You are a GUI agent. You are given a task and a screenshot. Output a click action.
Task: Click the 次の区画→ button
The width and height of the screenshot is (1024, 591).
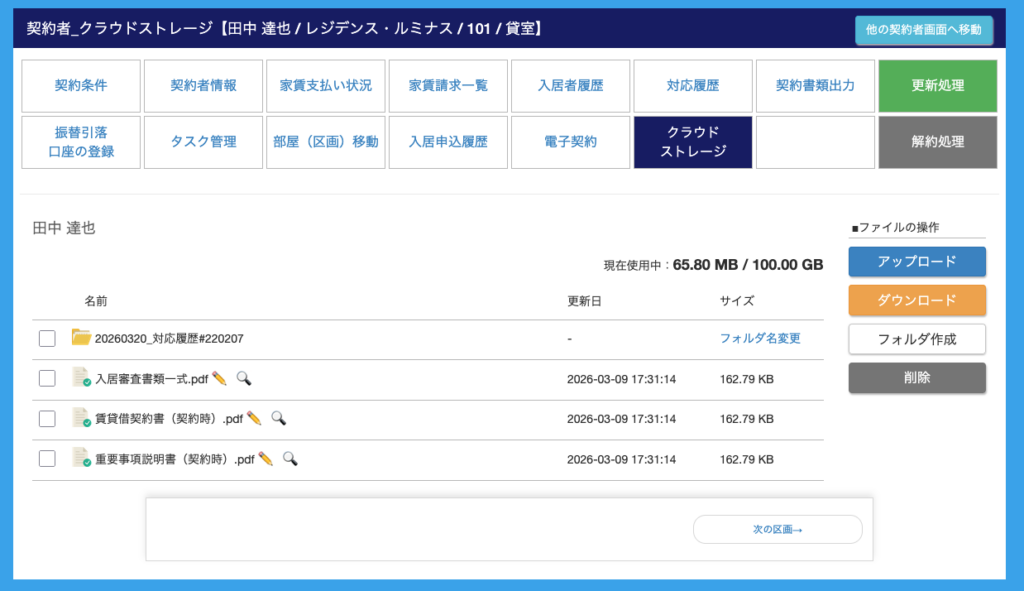[777, 529]
